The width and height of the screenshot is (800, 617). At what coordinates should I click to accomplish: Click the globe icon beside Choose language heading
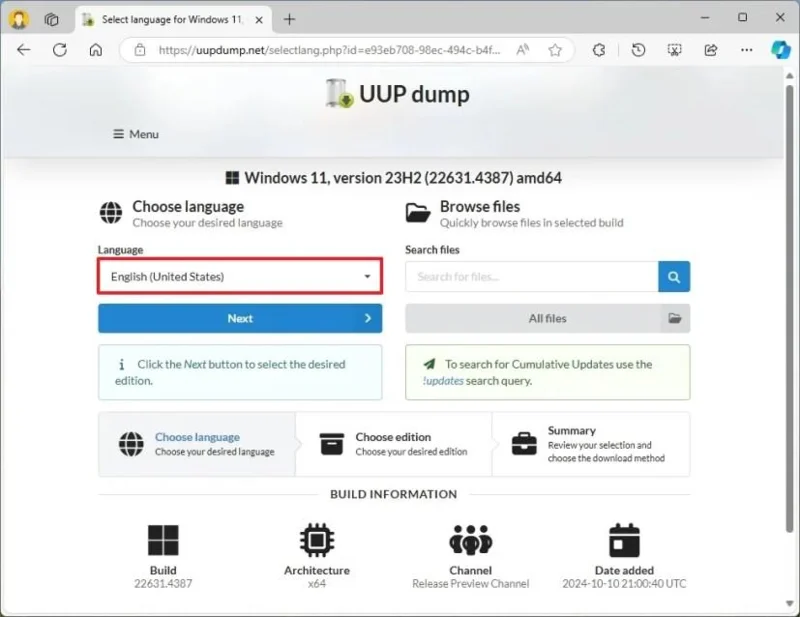111,212
